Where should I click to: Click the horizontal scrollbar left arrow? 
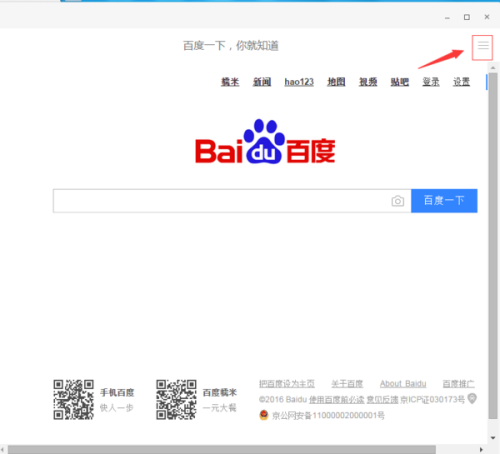tap(3, 450)
